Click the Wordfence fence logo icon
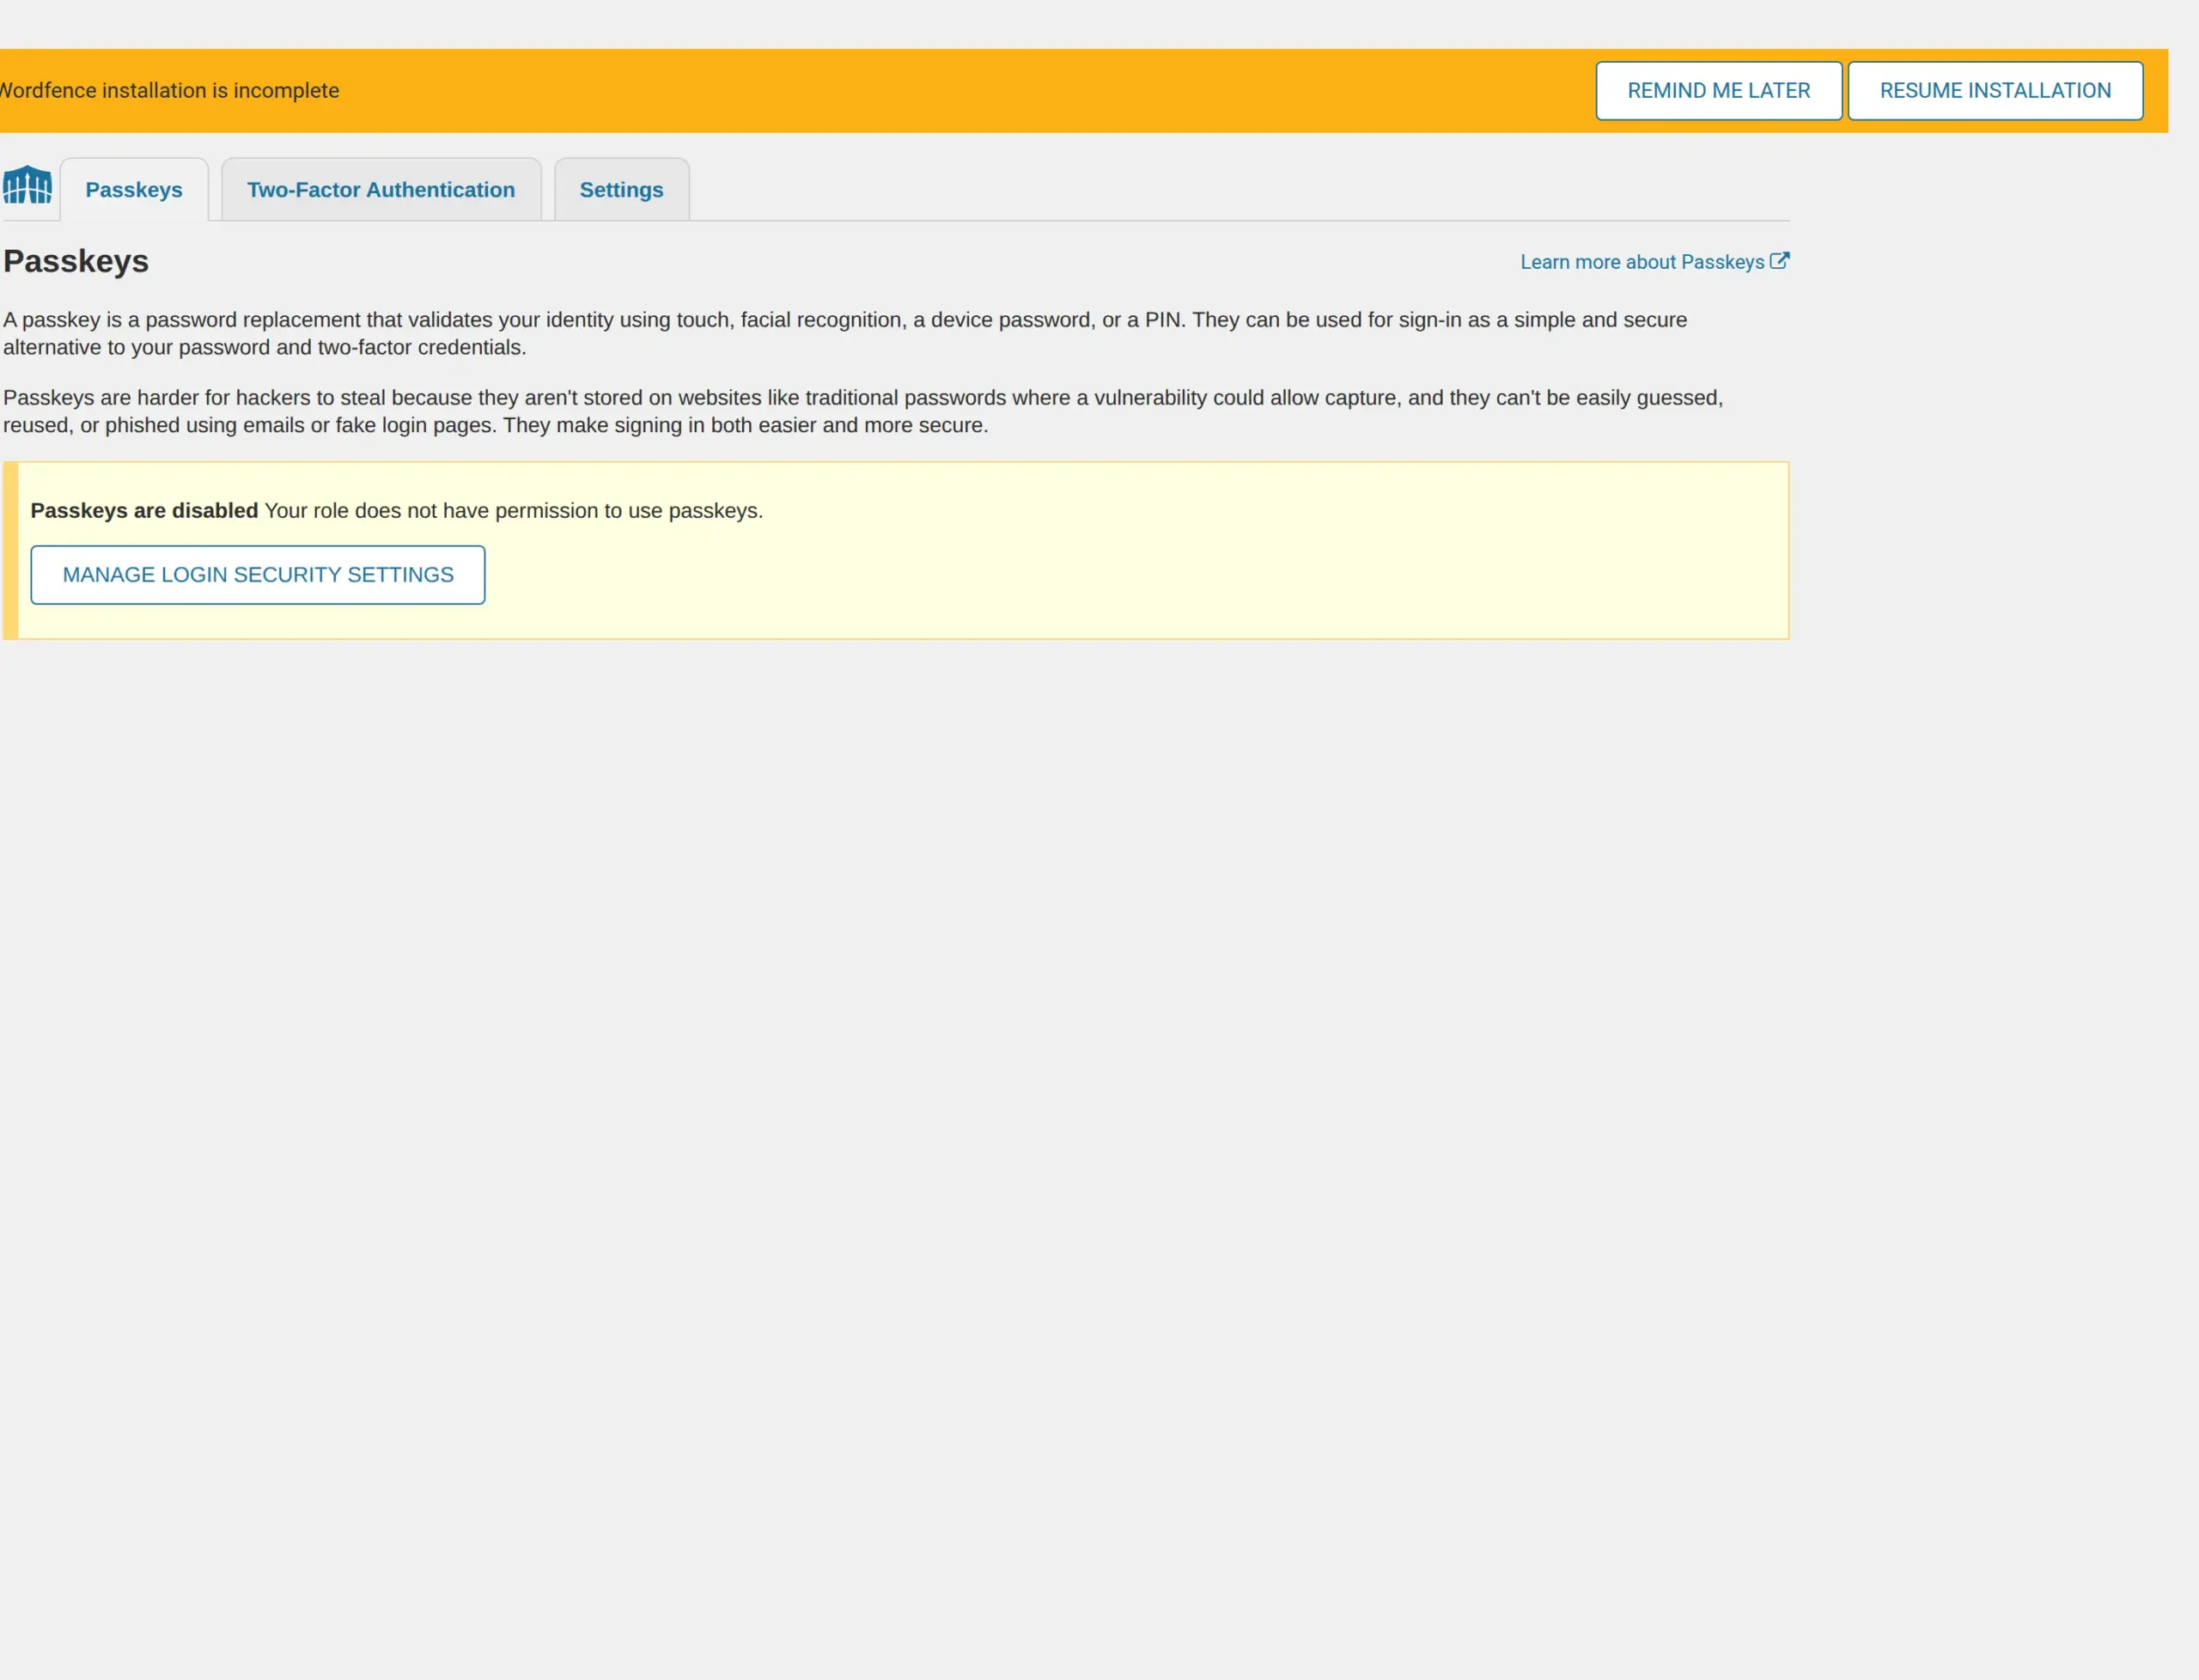2199x1680 pixels. [x=27, y=185]
